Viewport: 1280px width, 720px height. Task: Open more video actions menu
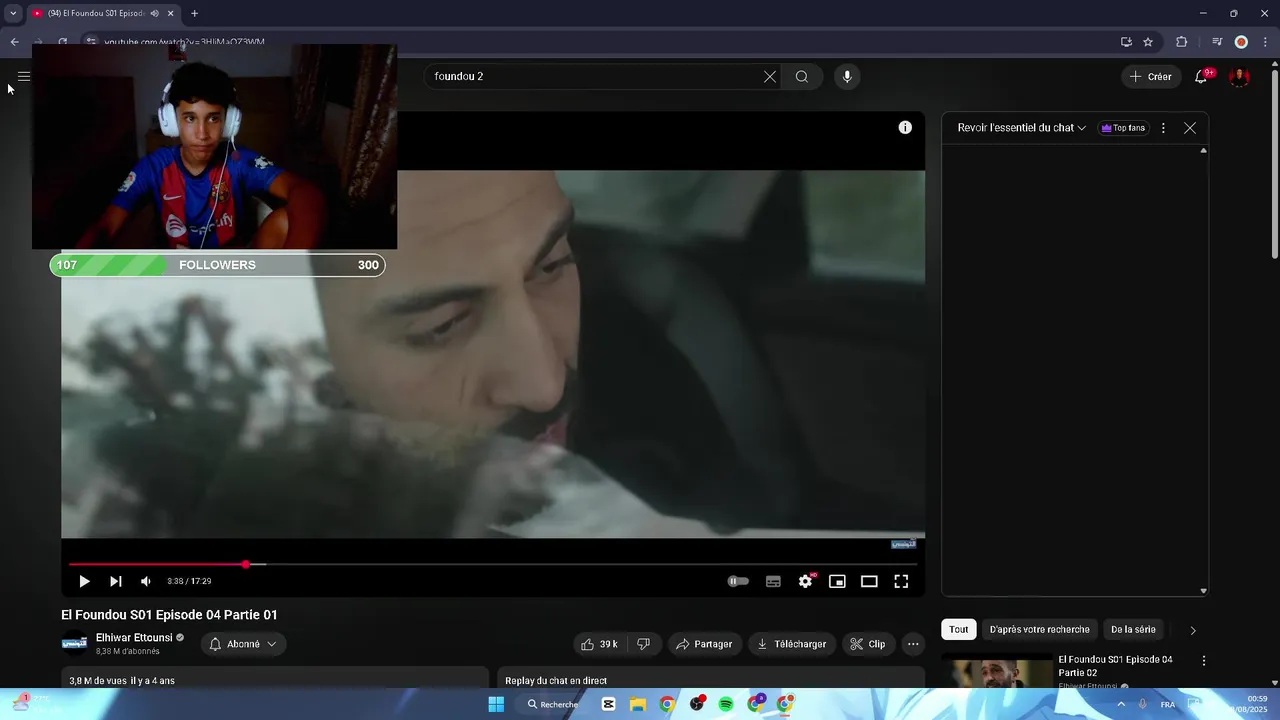913,644
